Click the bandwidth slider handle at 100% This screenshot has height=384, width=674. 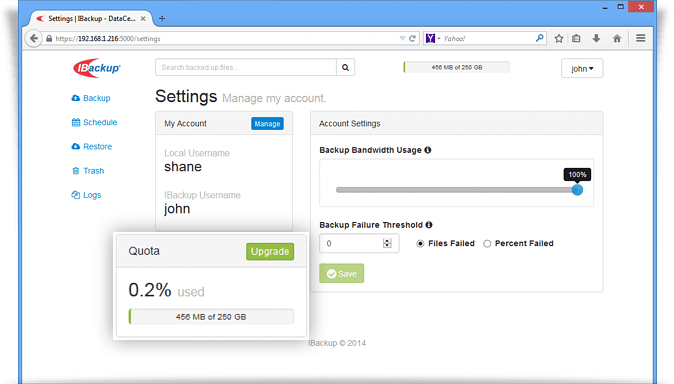tap(577, 190)
